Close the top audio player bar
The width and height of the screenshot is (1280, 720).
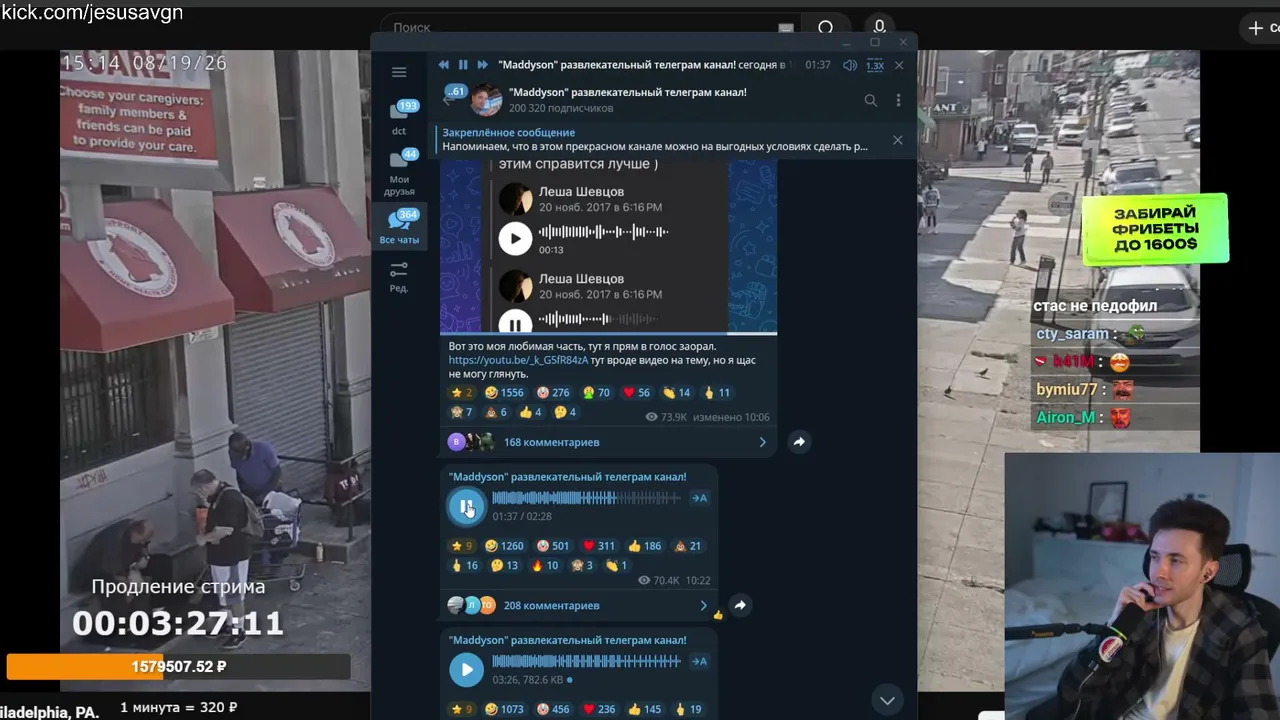click(x=898, y=65)
